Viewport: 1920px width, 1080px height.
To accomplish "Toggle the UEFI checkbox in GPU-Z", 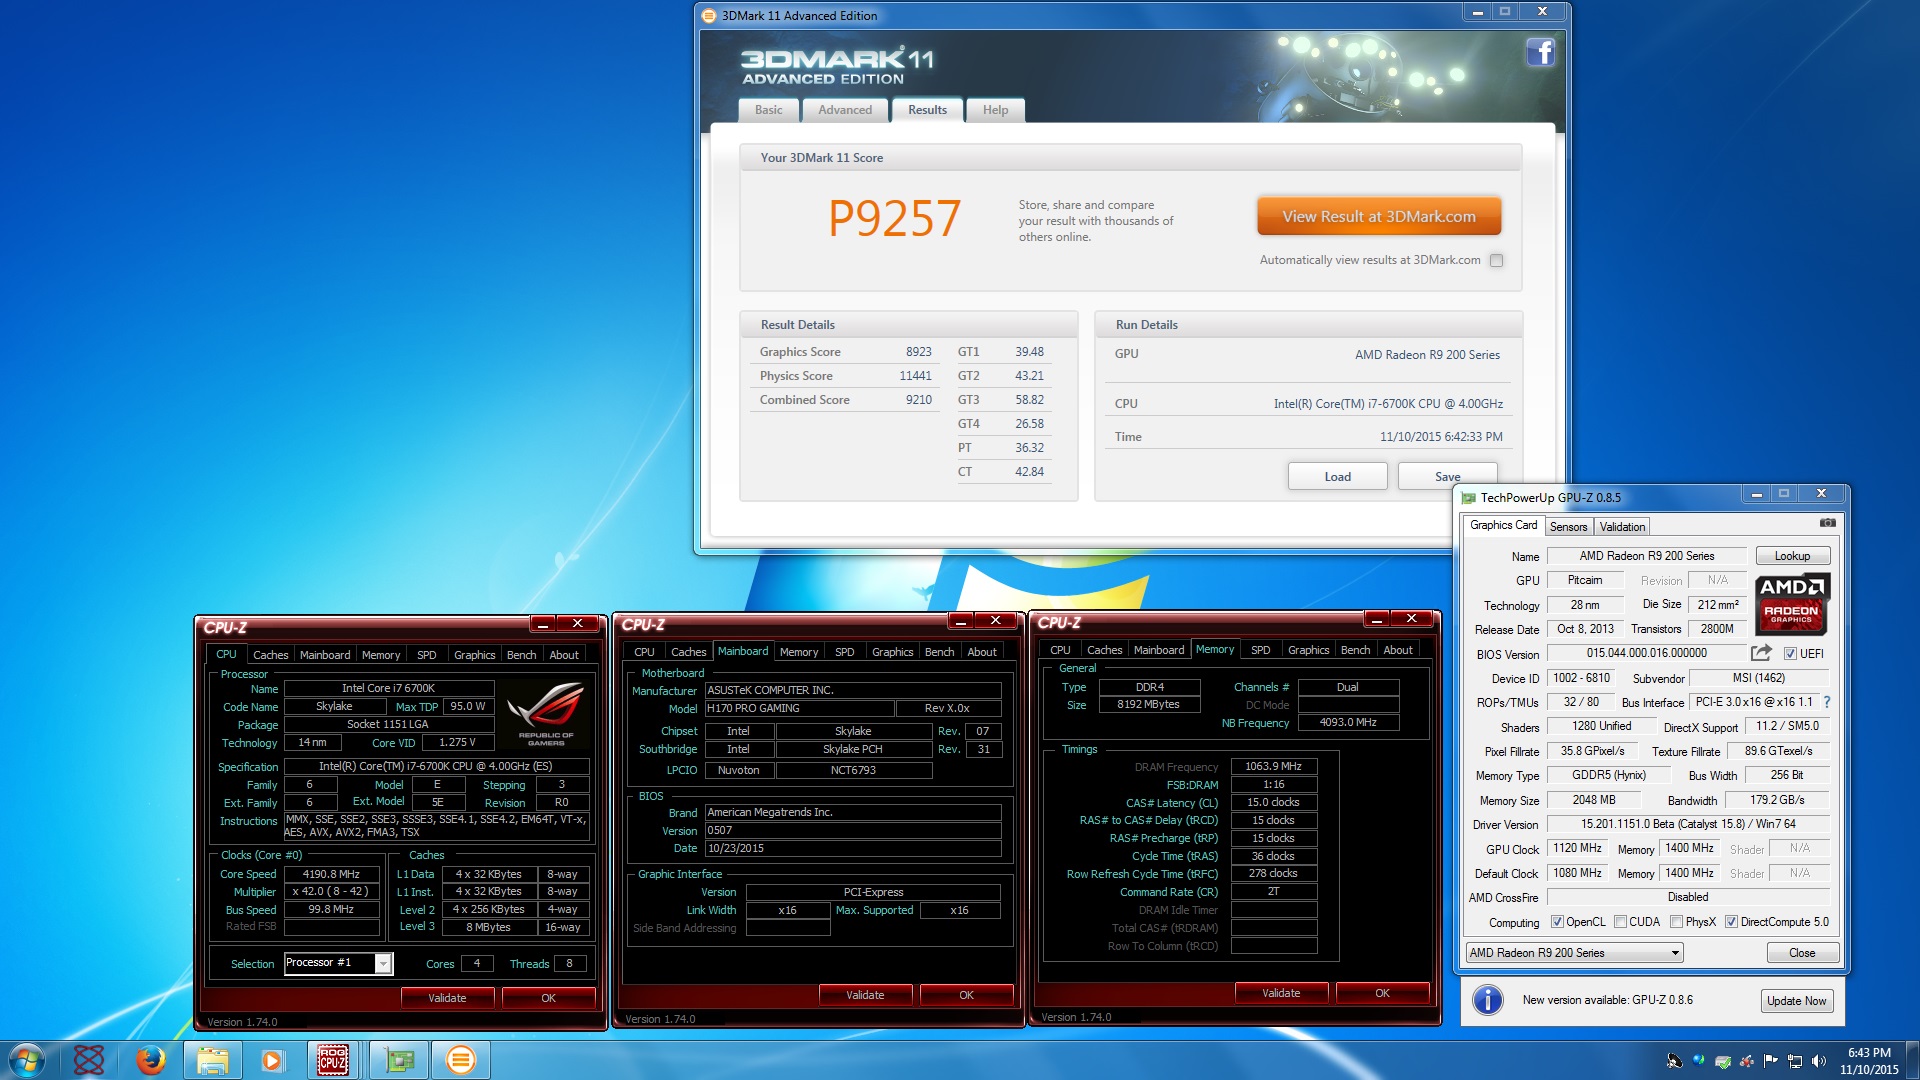I will click(1790, 653).
